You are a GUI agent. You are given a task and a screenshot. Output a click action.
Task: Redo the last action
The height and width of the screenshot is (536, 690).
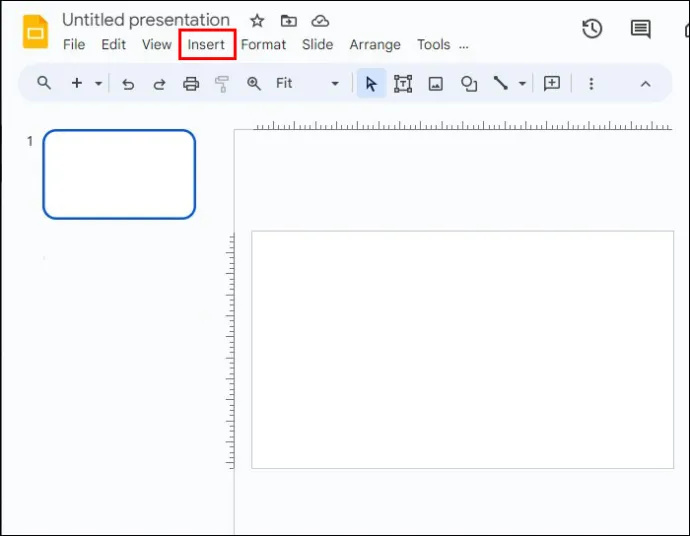coord(159,84)
